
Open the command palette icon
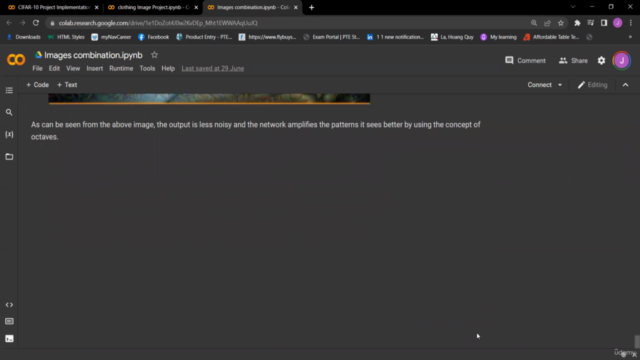tap(9, 322)
